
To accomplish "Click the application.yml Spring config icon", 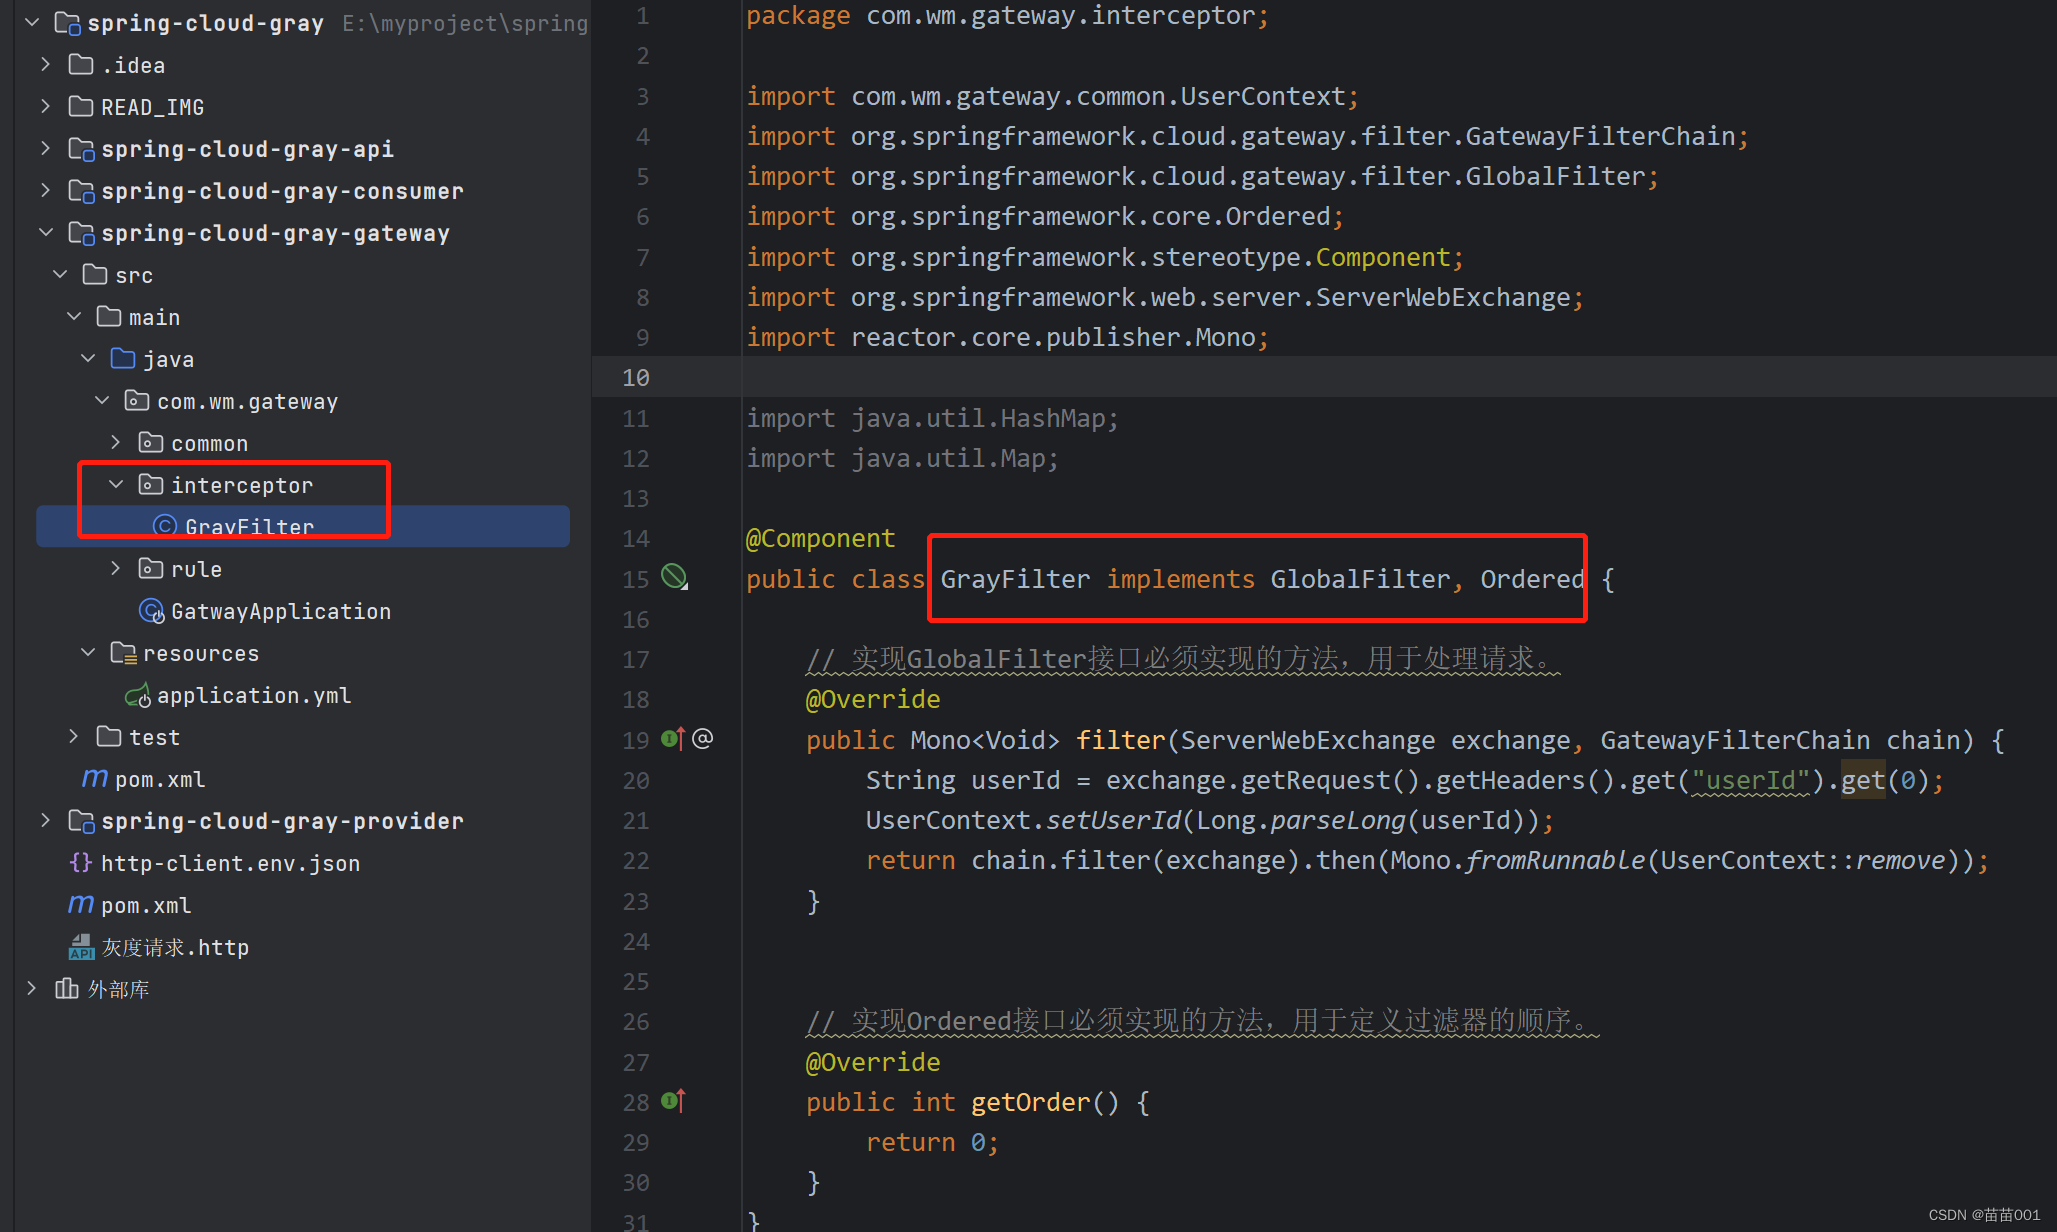I will coord(137,695).
